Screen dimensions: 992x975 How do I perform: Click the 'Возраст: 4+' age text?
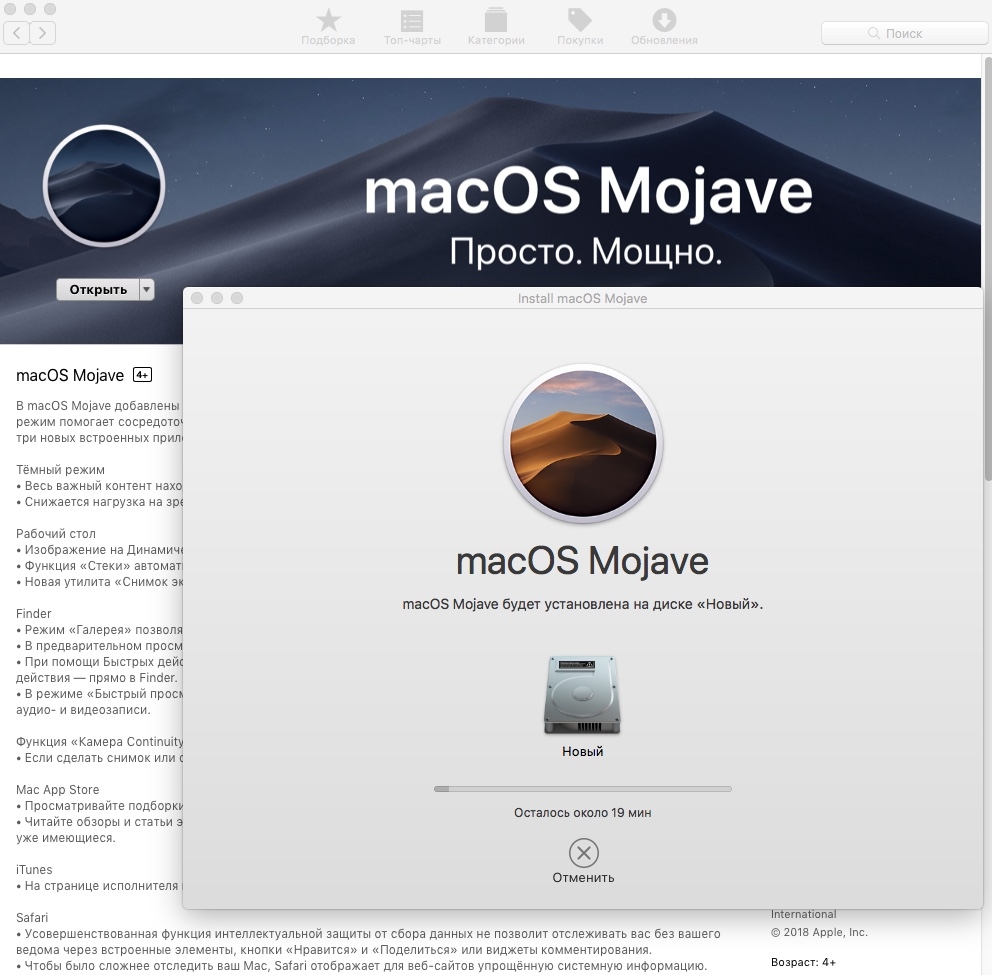pos(803,962)
